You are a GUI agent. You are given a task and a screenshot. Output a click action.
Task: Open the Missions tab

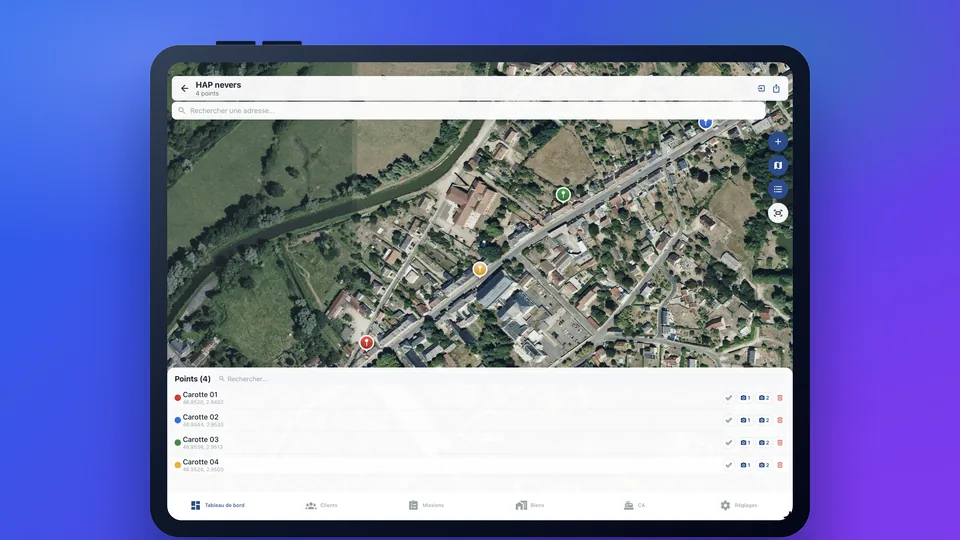[x=426, y=506]
